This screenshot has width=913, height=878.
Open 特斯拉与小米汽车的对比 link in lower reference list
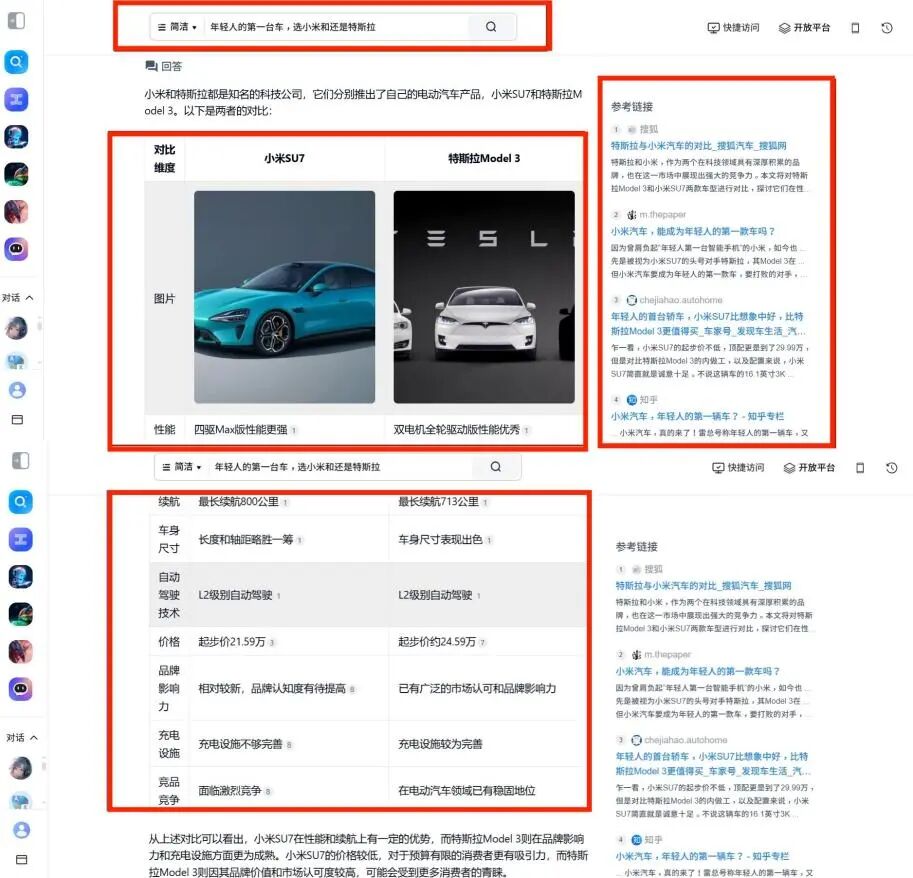(703, 586)
